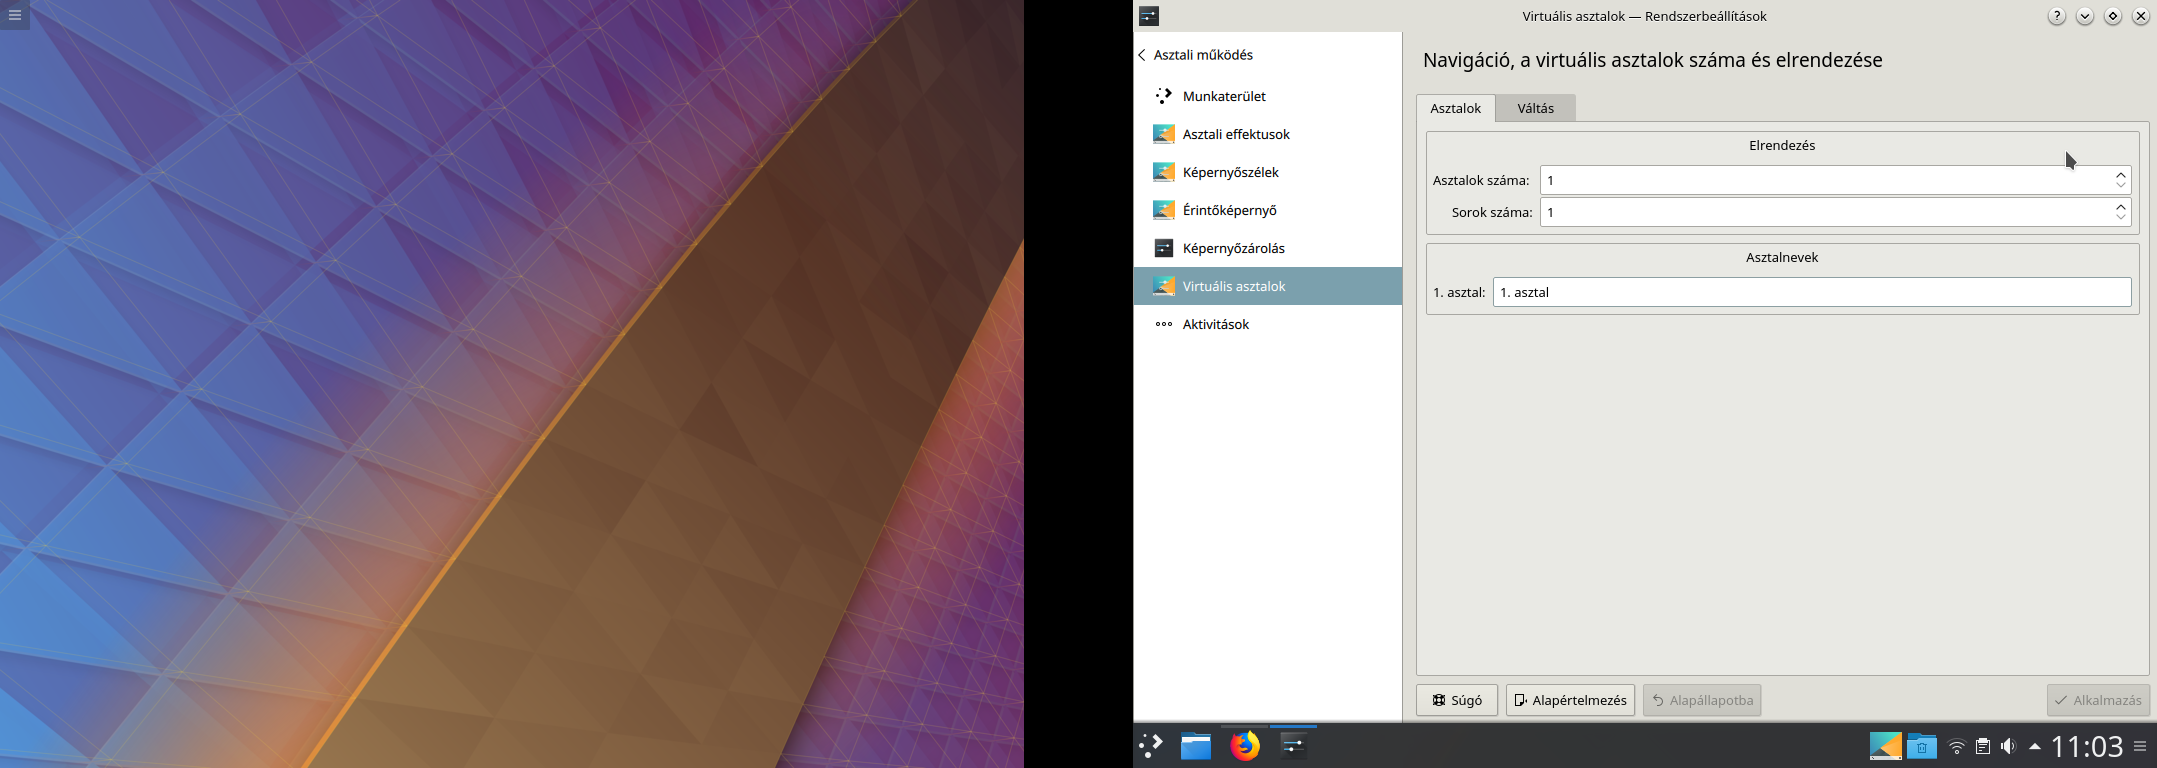Click the System Settings window title icon
Image resolution: width=2157 pixels, height=768 pixels.
1149,16
